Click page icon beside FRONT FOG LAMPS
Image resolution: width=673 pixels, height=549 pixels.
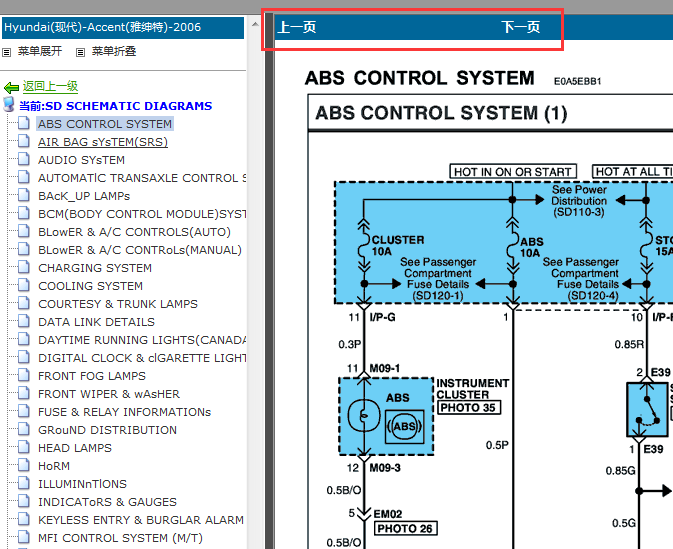click(x=24, y=376)
